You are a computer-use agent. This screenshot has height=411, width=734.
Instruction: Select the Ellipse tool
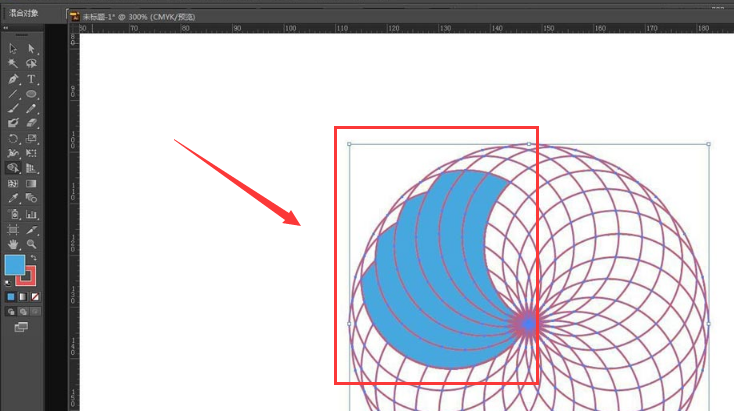(31, 94)
